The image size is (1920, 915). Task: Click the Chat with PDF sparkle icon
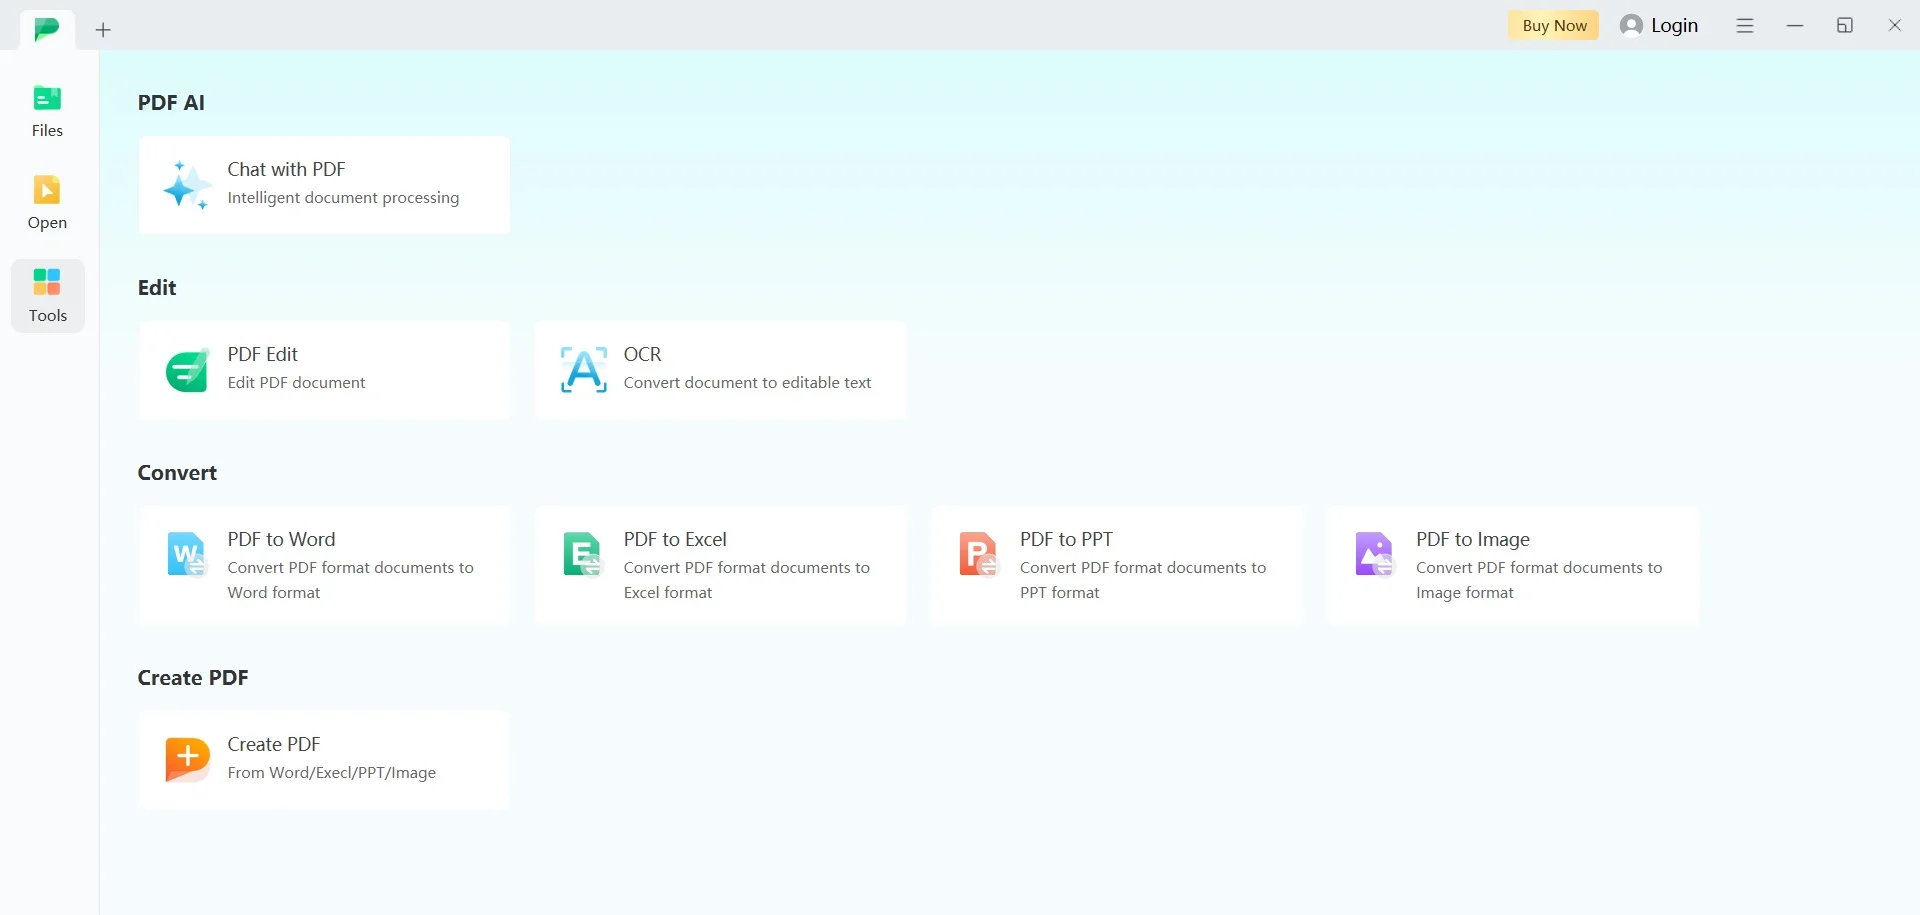[x=186, y=185]
